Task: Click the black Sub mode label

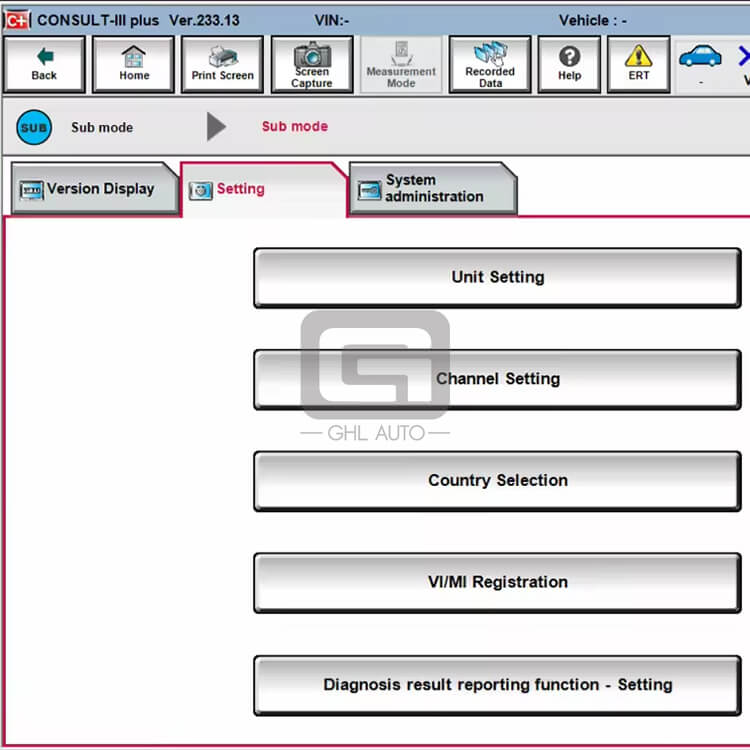Action: (x=102, y=127)
